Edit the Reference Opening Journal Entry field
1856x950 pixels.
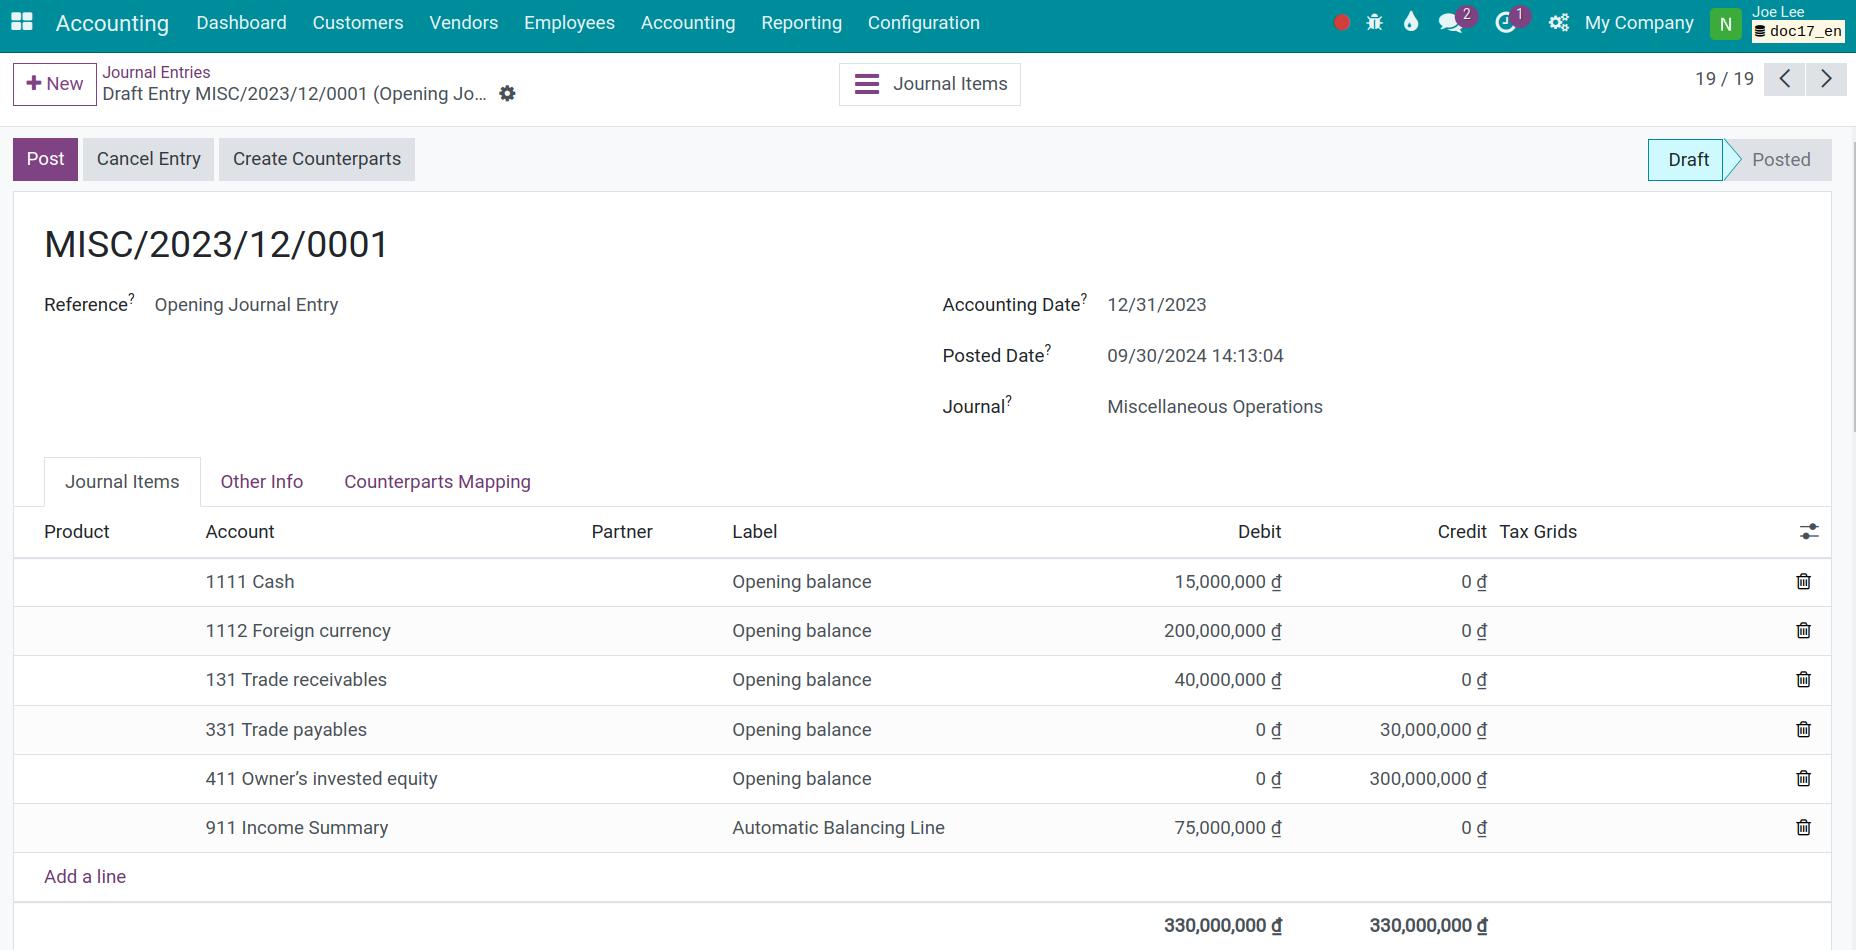246,305
